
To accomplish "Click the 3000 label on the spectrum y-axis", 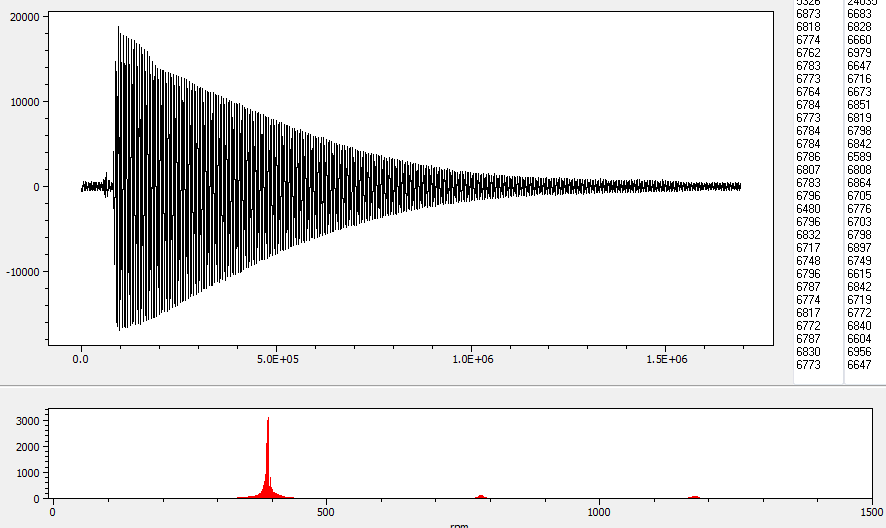I will (x=25, y=422).
